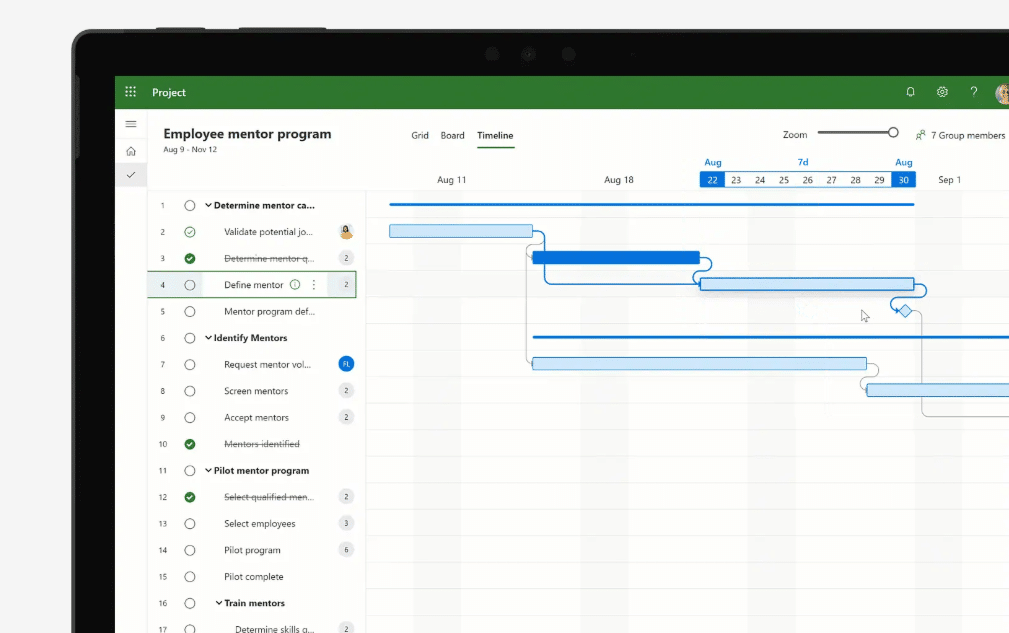The image size is (1009, 633).
Task: Select the checkmark icon in the left sidebar
Action: tap(130, 175)
